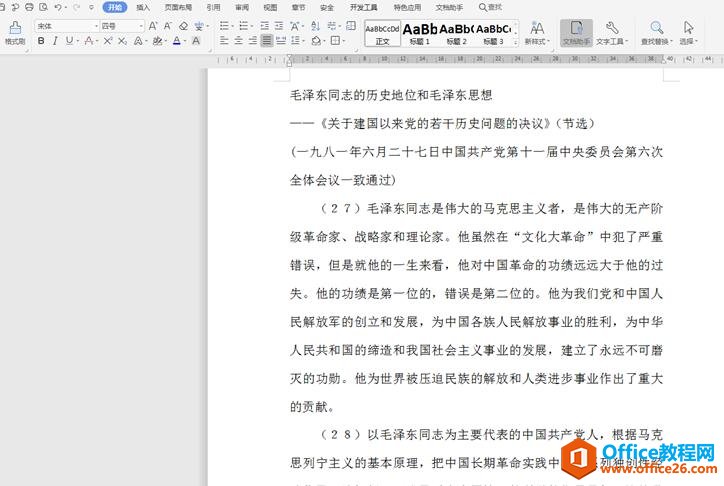
Task: Expand the paragraph shading fill dropdown
Action: (324, 41)
